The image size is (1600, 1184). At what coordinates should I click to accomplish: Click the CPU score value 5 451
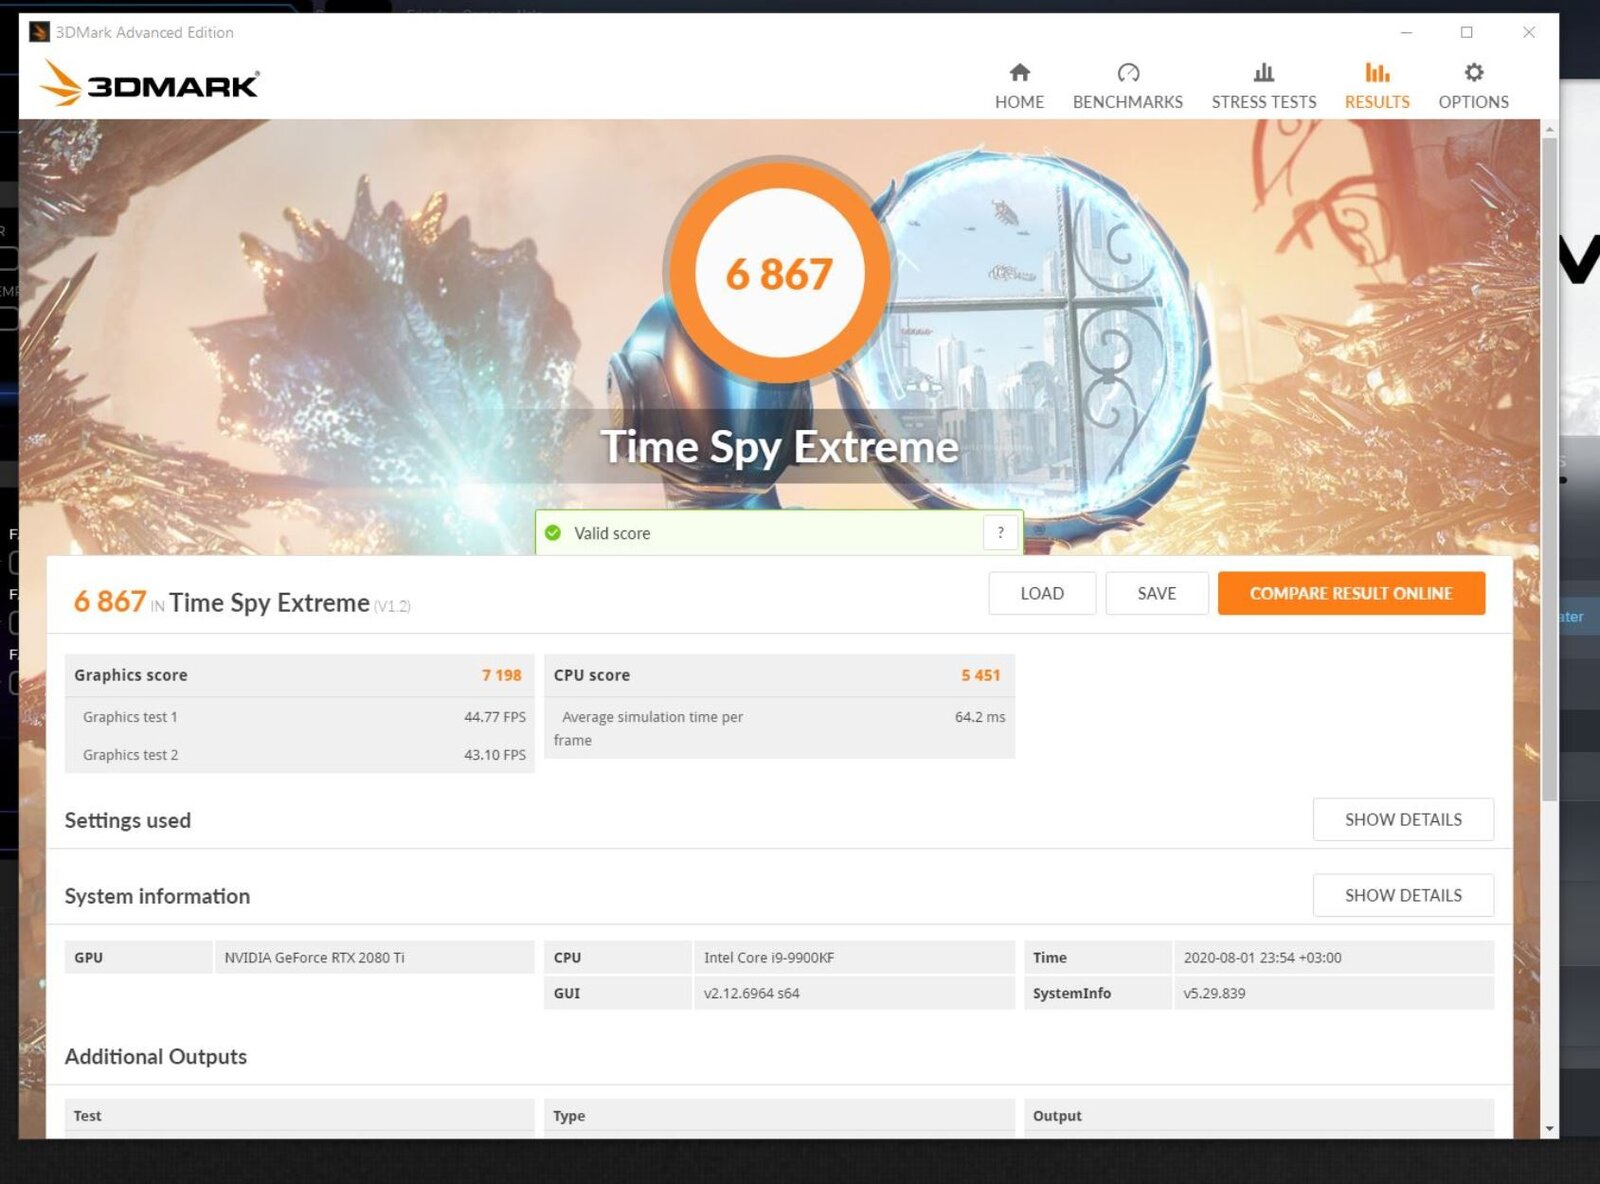tap(980, 675)
